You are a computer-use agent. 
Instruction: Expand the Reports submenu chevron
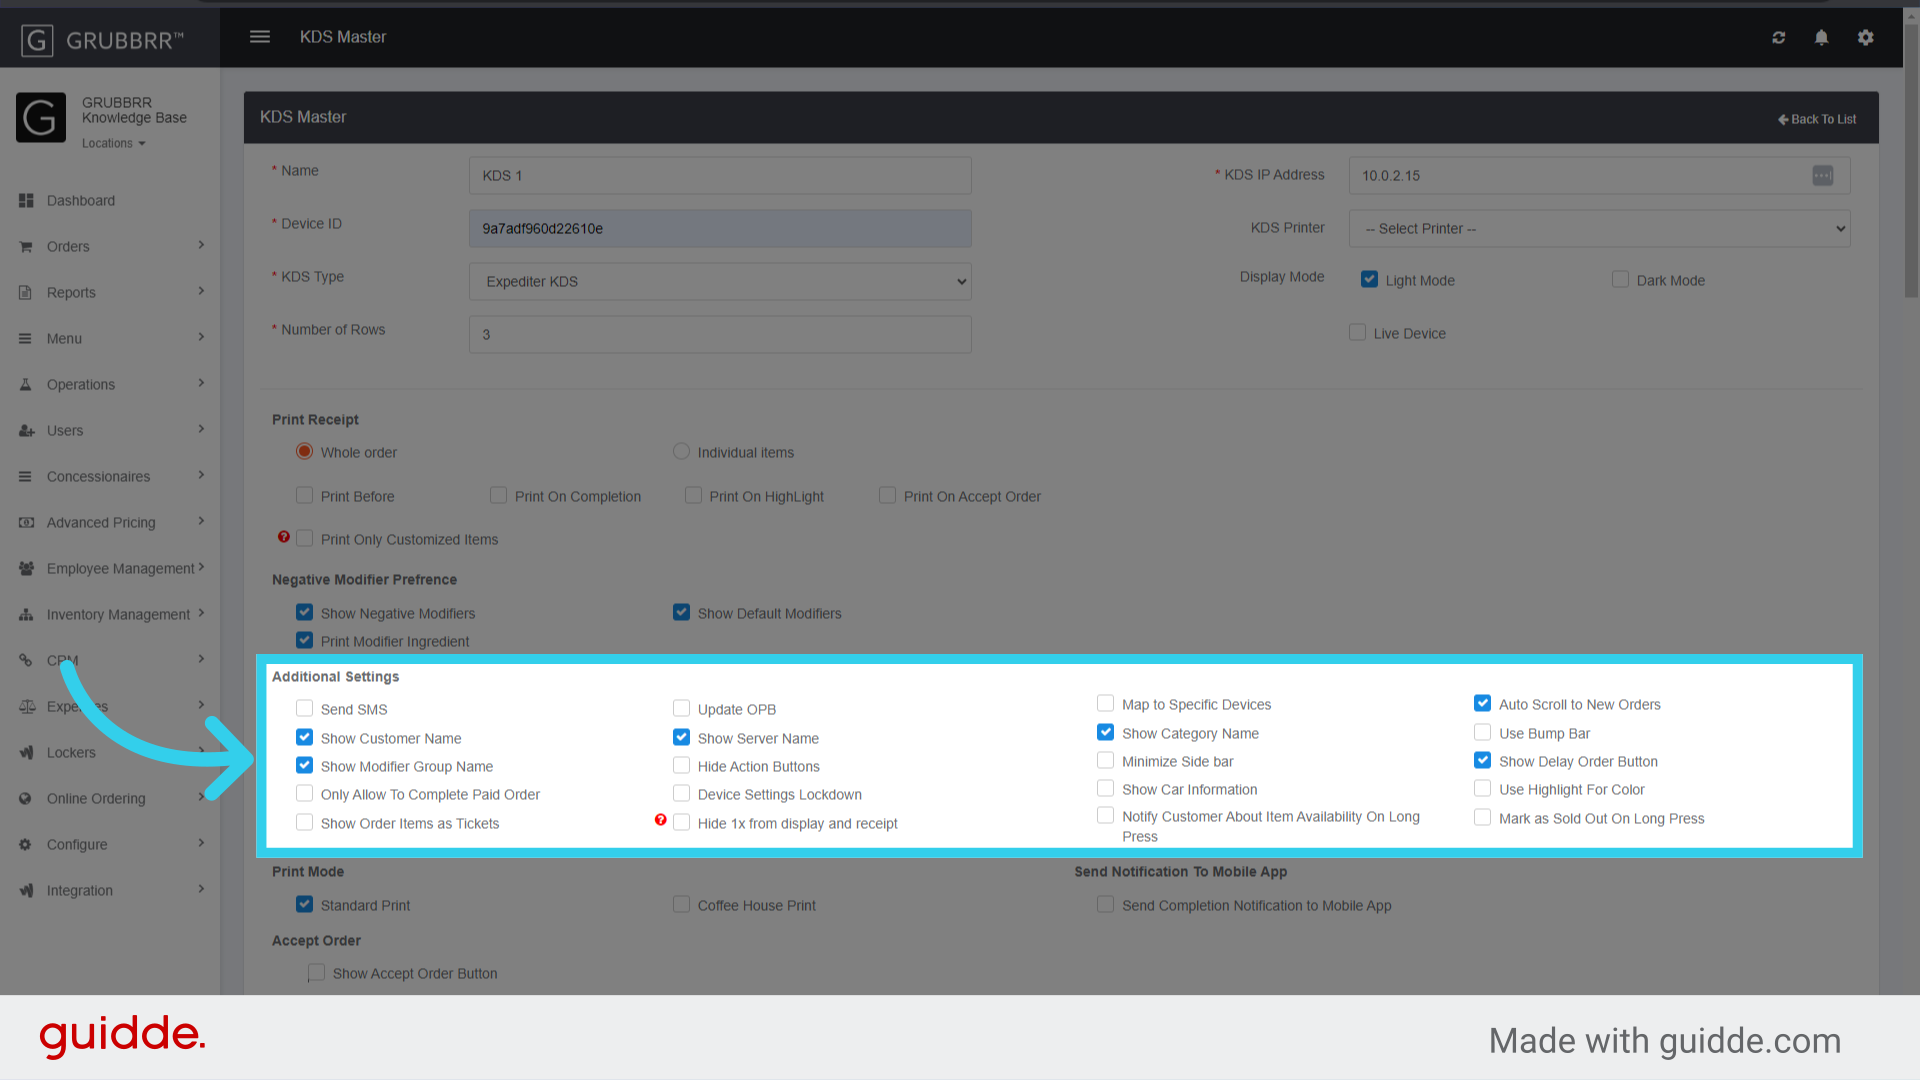click(201, 291)
